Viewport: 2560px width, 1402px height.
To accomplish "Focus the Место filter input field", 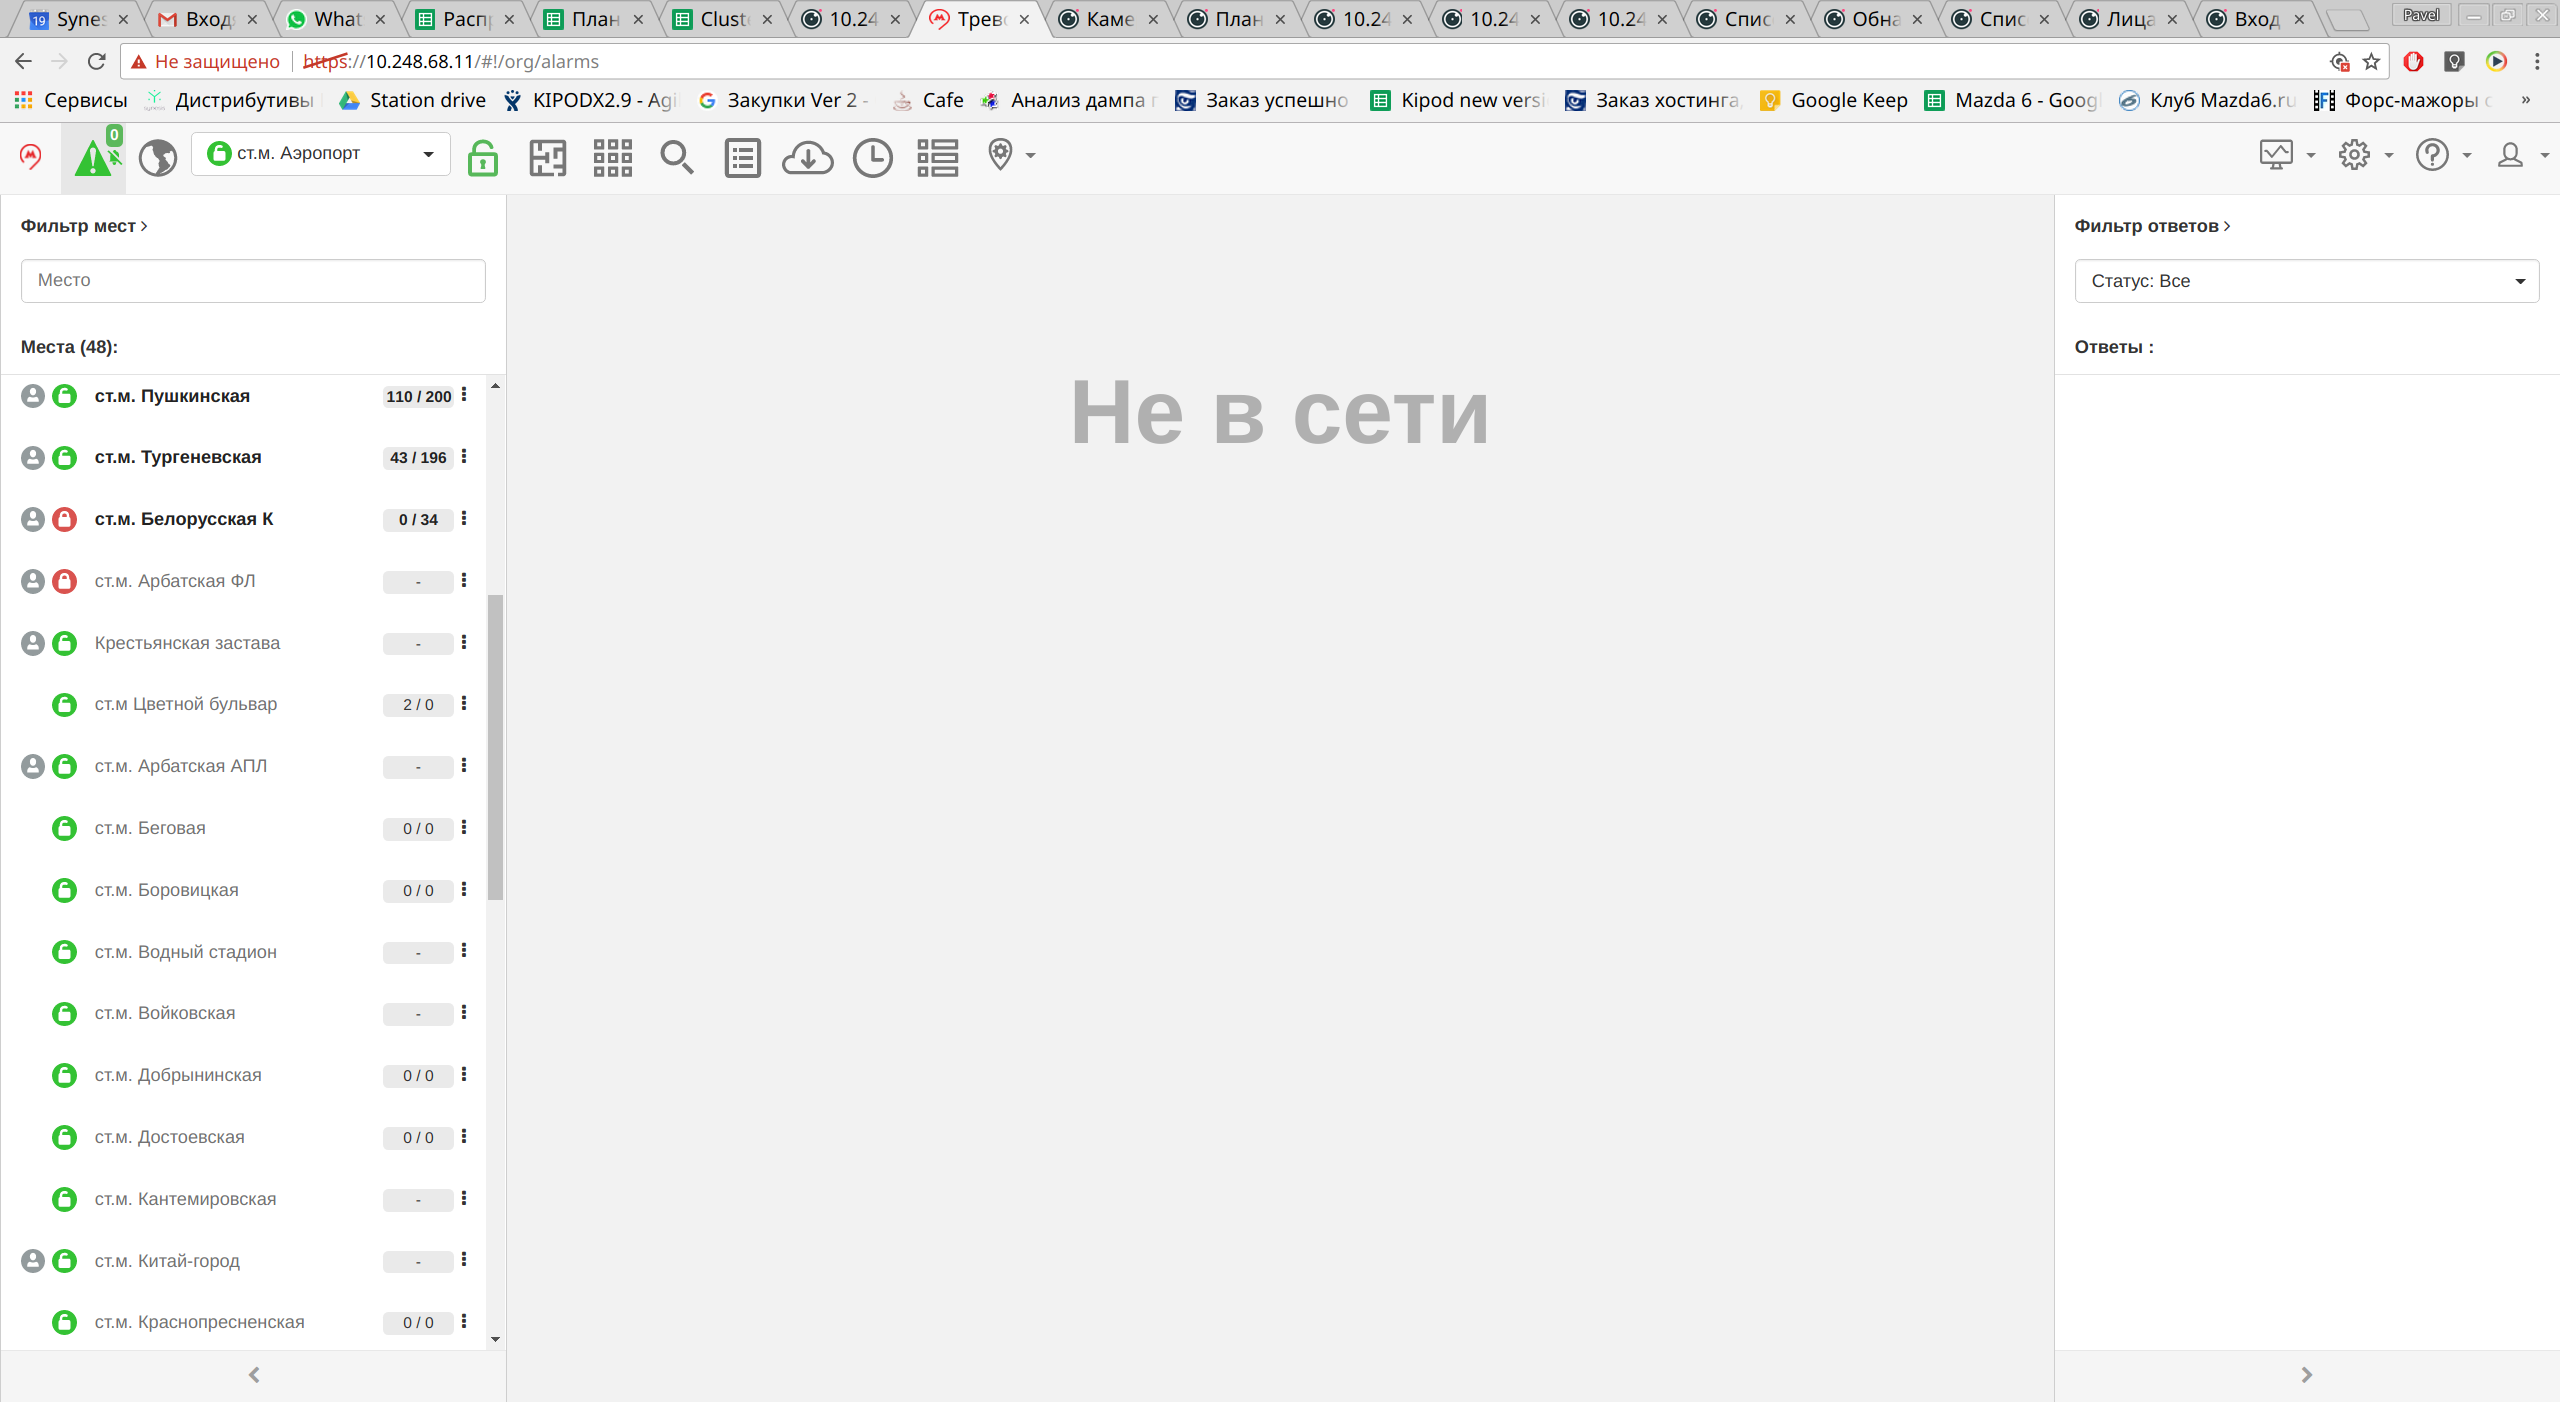I will coord(253,281).
